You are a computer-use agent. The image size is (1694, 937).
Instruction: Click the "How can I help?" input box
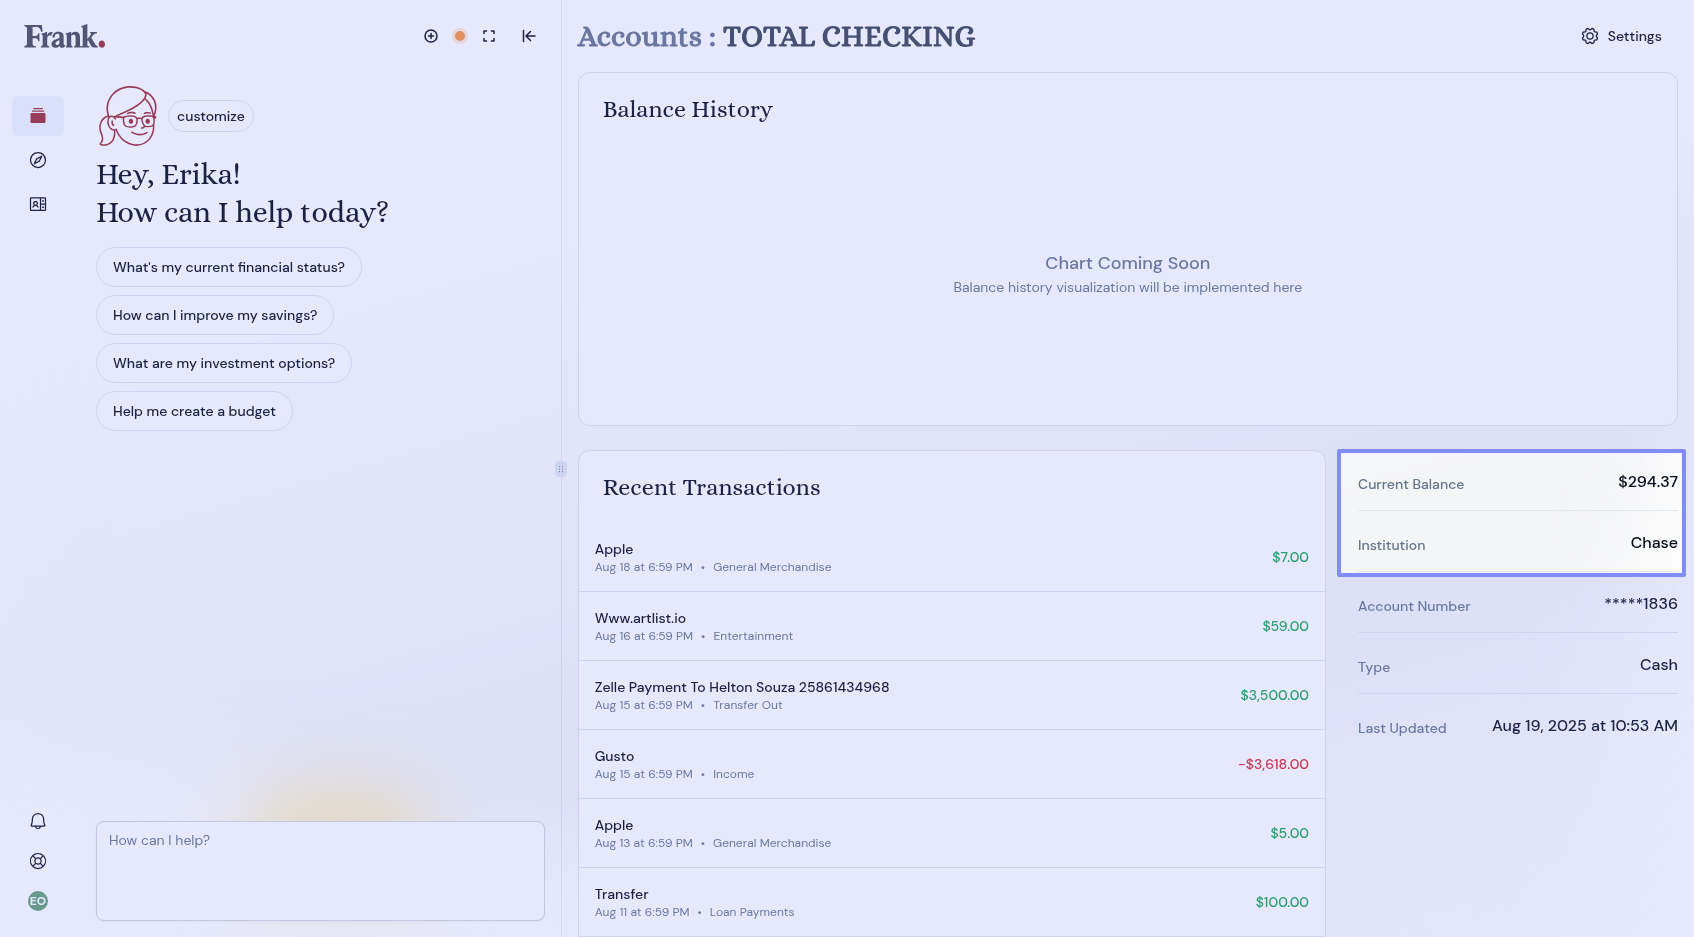coord(320,870)
